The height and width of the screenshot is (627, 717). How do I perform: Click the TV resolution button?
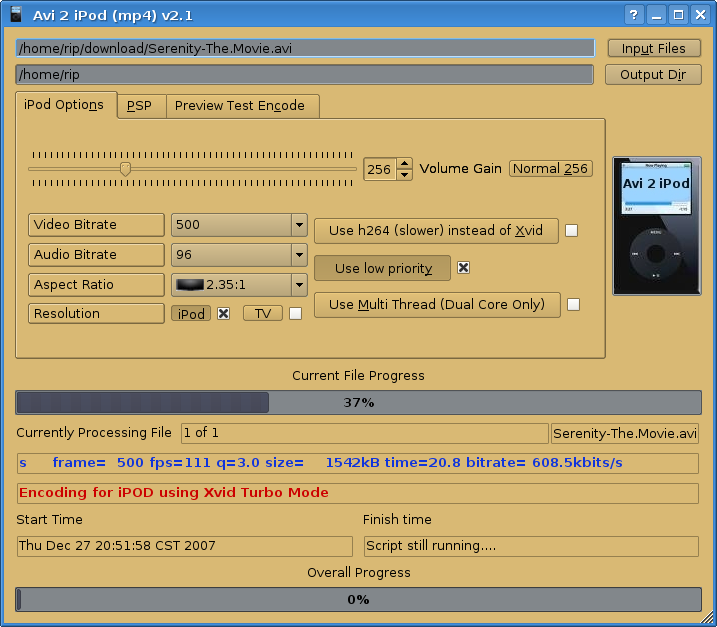[263, 314]
